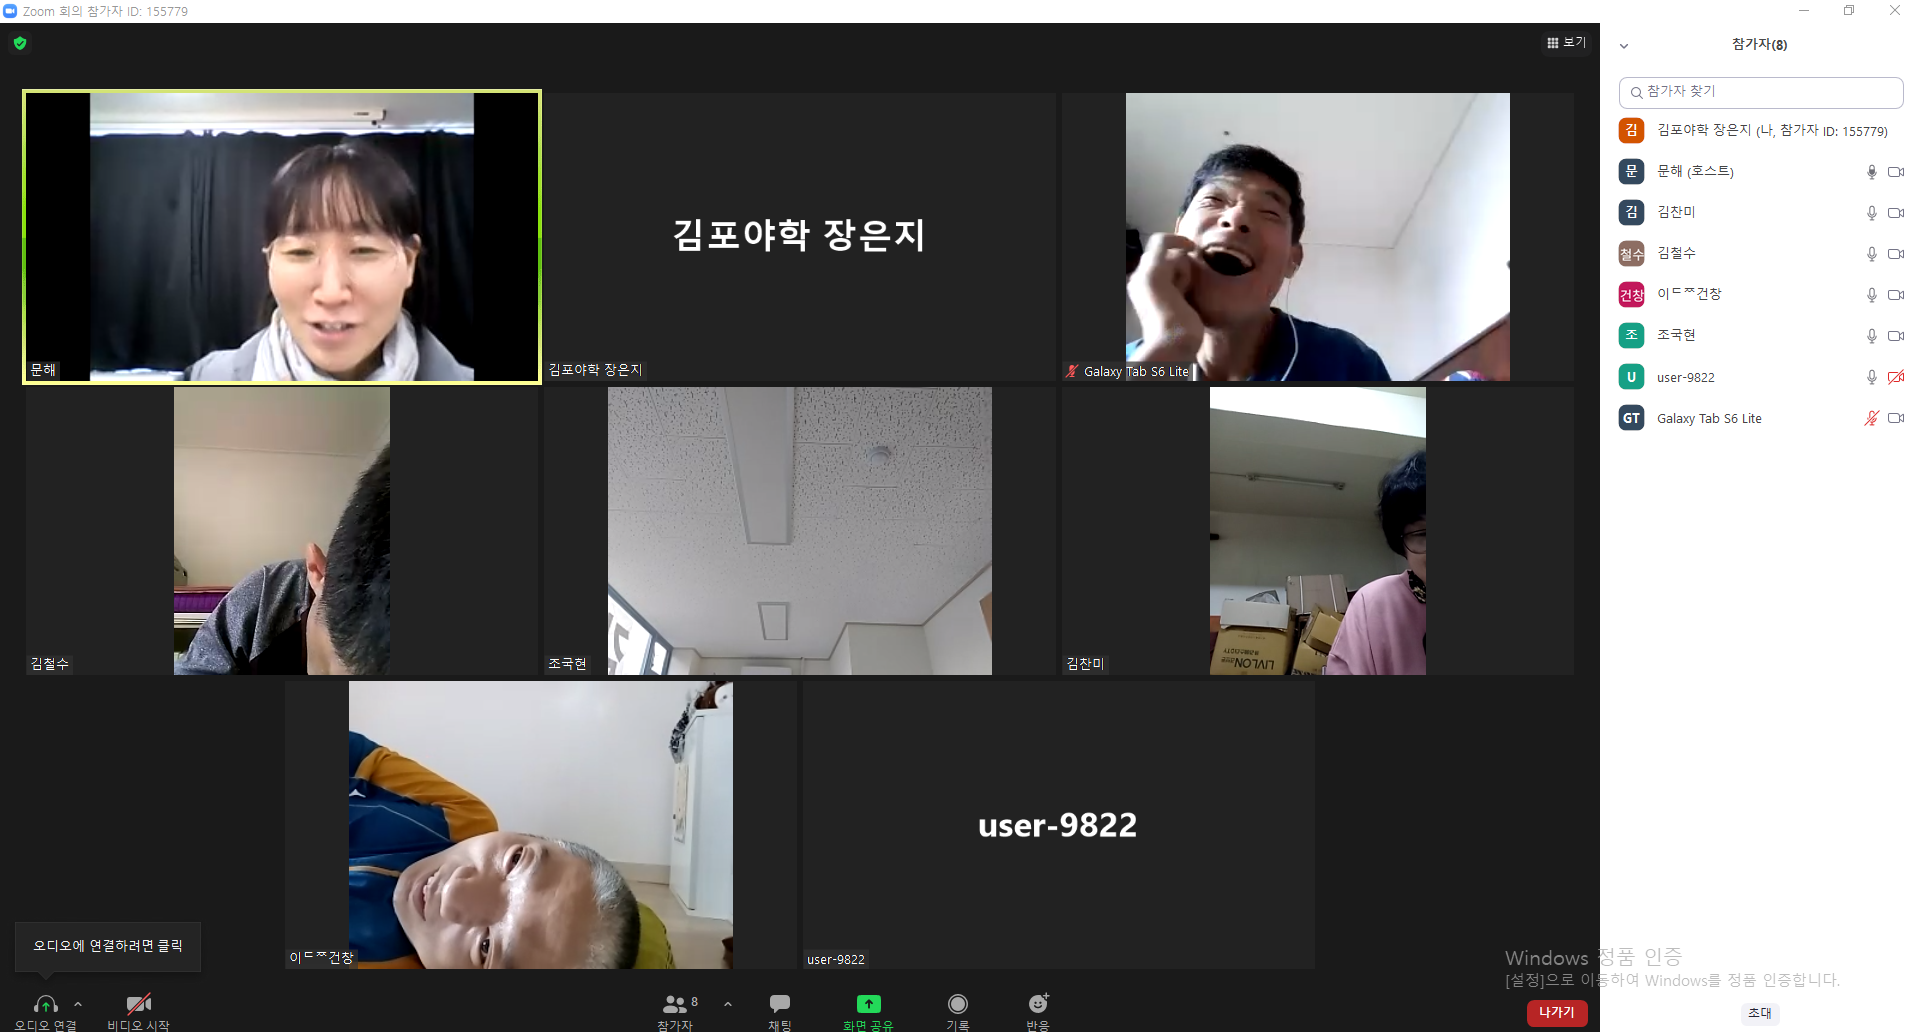This screenshot has height=1032, width=1920.
Task: Expand audio options arrow beside 오디오 연결
Action: pos(78,1004)
